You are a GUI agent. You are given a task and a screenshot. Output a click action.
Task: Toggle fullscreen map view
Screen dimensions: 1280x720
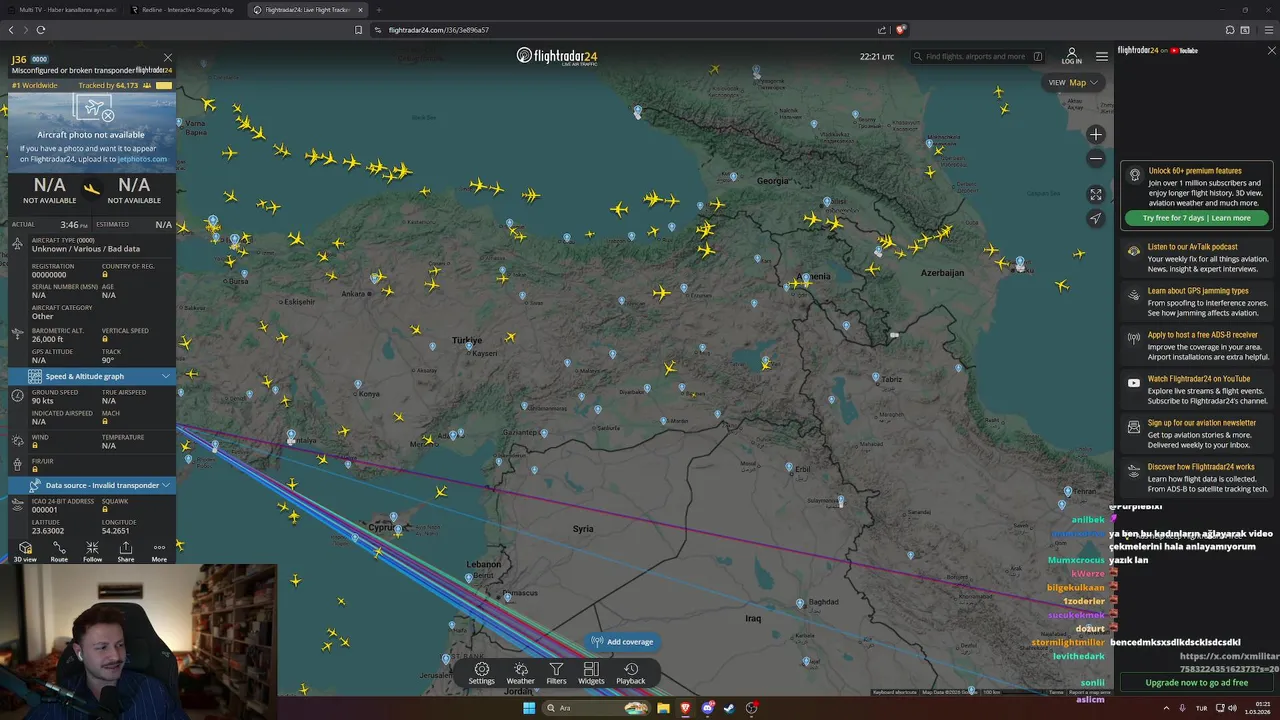coord(1096,194)
